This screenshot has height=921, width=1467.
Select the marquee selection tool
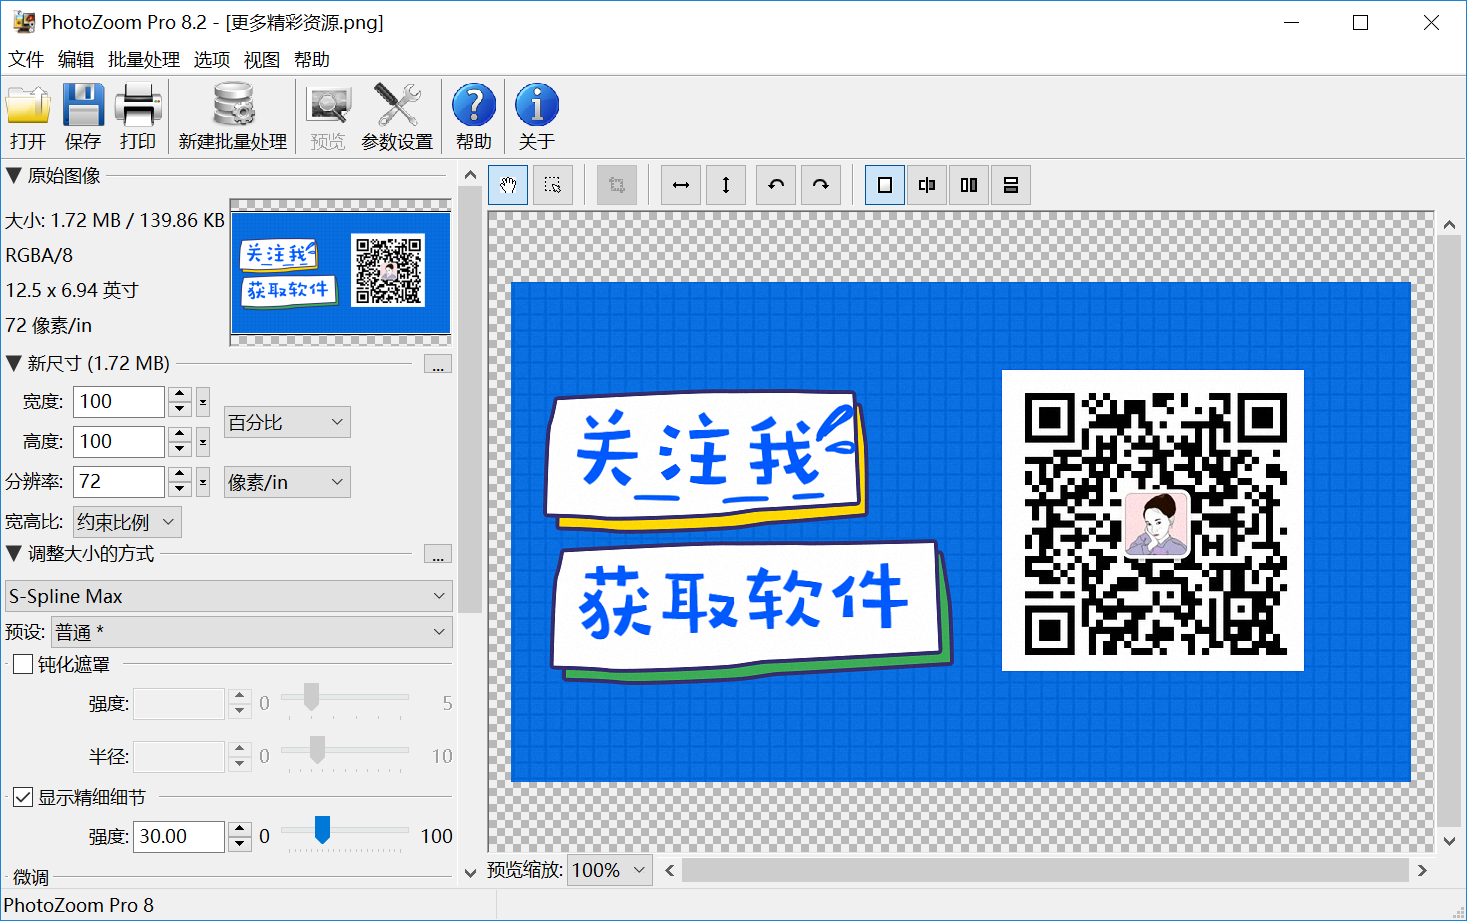(x=552, y=185)
